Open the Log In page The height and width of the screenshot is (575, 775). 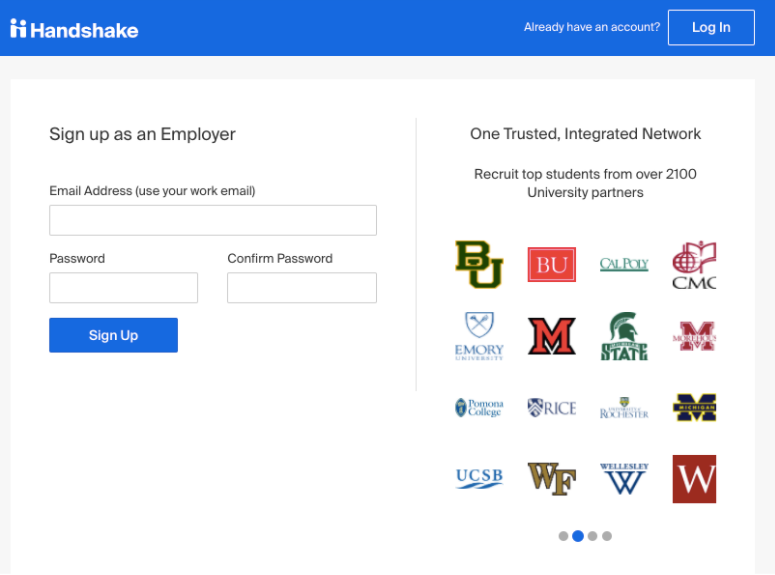tap(711, 28)
